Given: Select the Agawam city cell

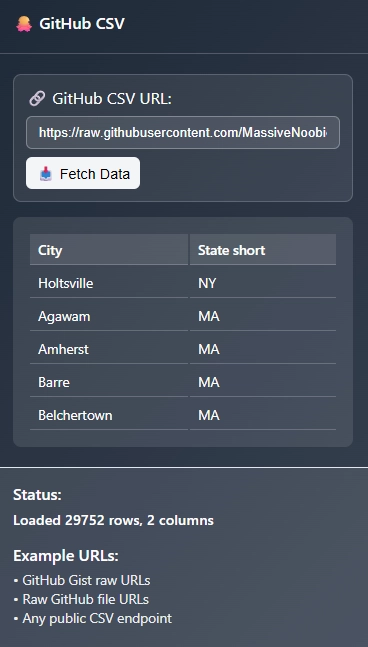Looking at the screenshot, I should tap(109, 316).
